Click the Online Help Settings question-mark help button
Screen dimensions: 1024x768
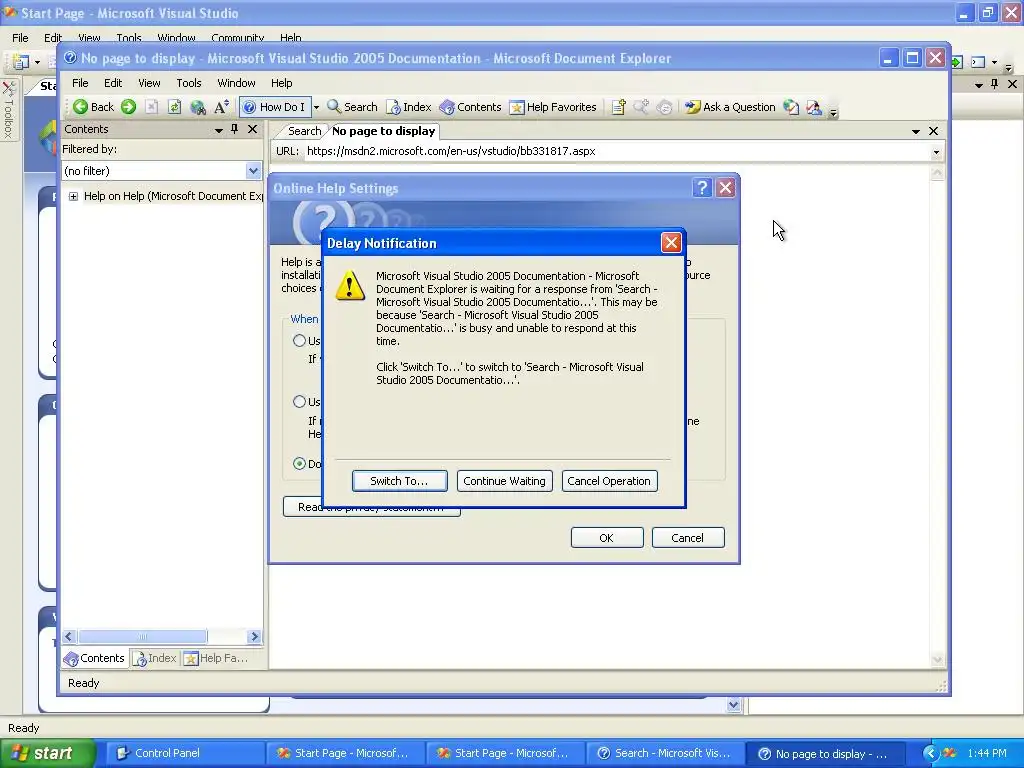[x=701, y=188]
